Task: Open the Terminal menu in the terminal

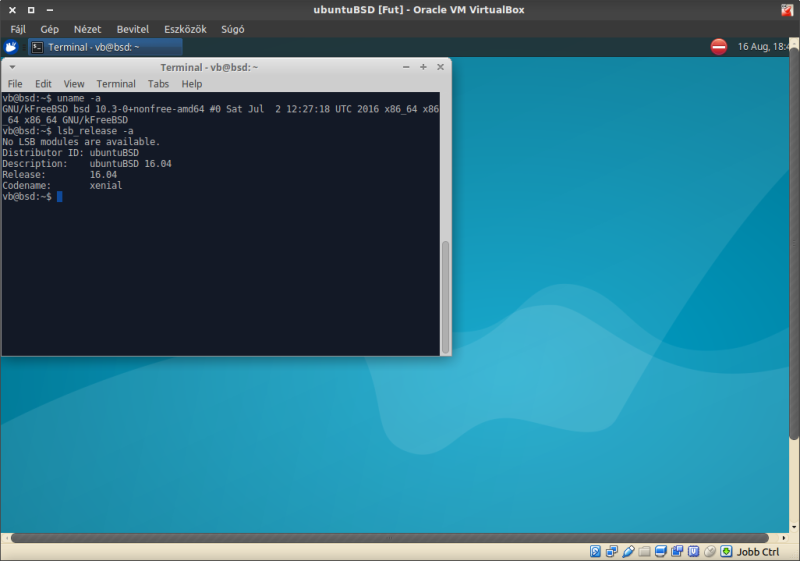Action: (116, 84)
